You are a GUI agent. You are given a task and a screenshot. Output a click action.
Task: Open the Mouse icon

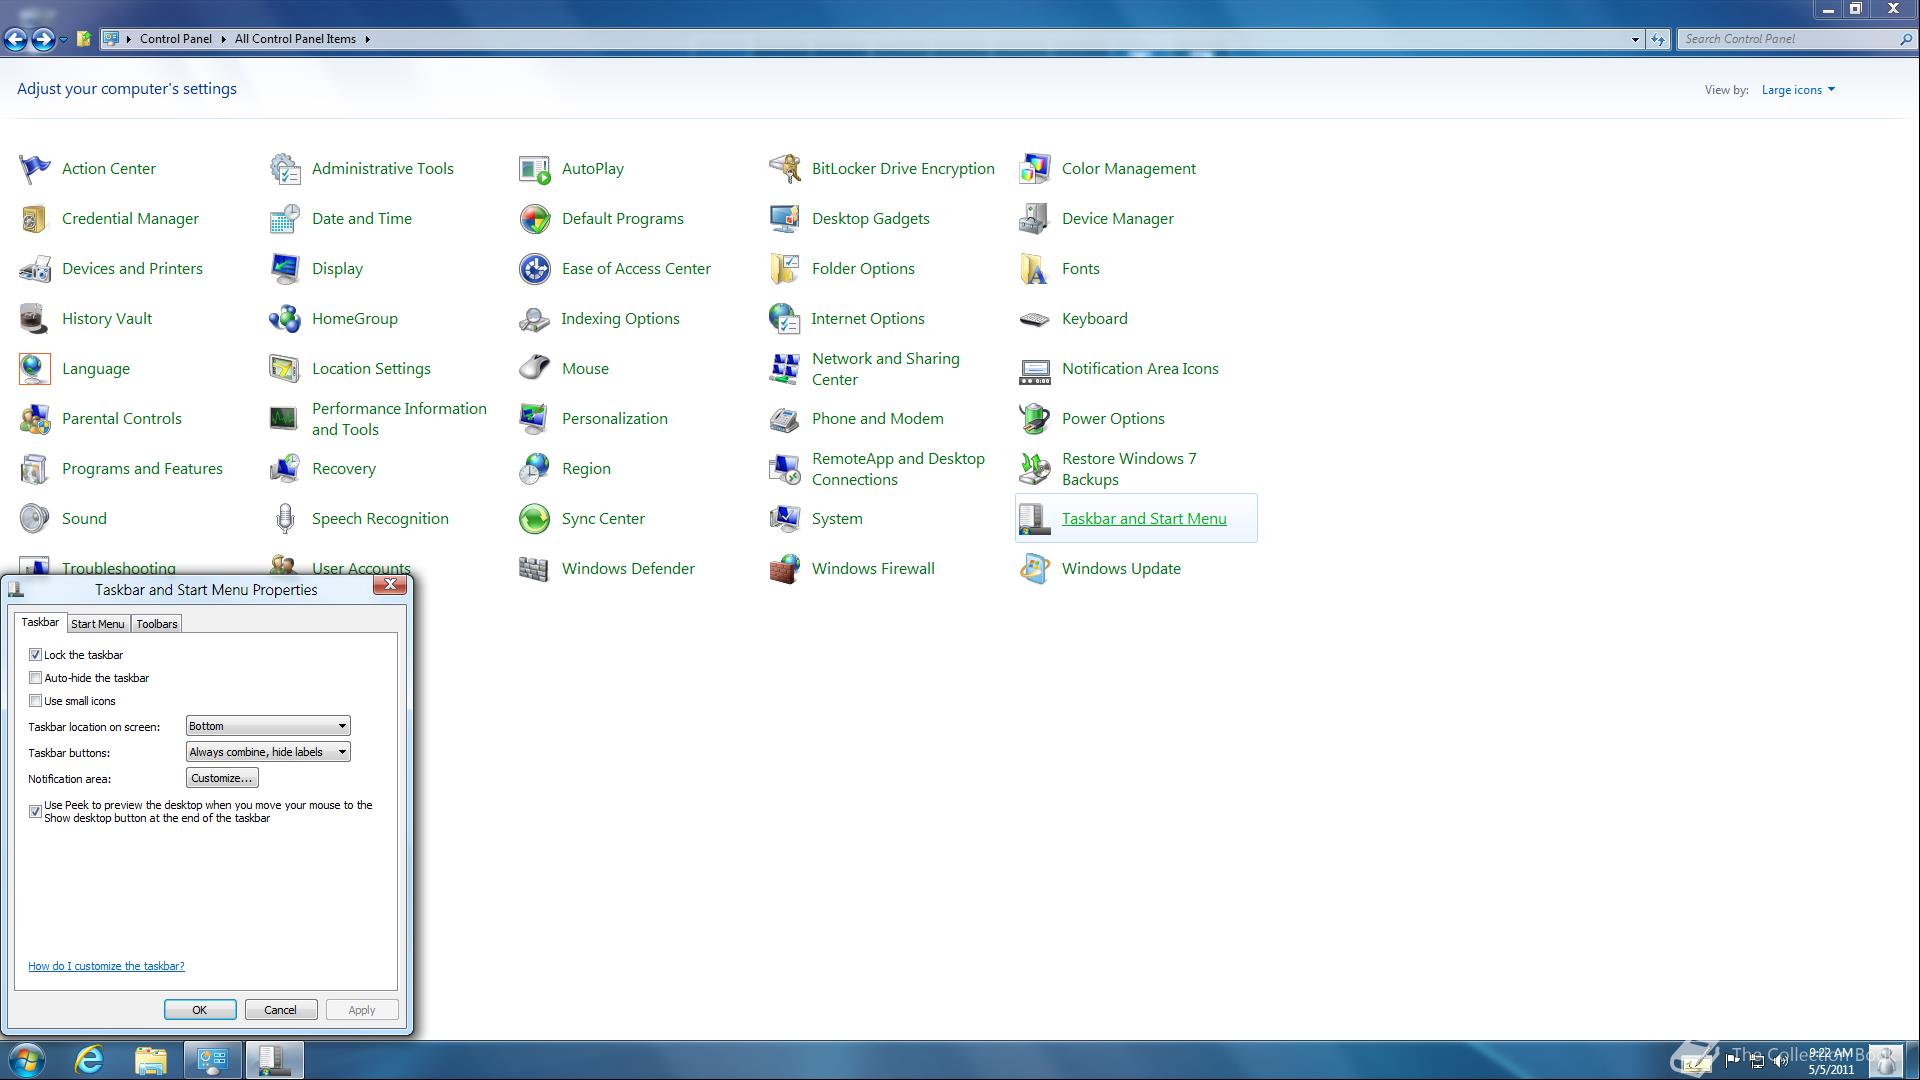click(534, 369)
